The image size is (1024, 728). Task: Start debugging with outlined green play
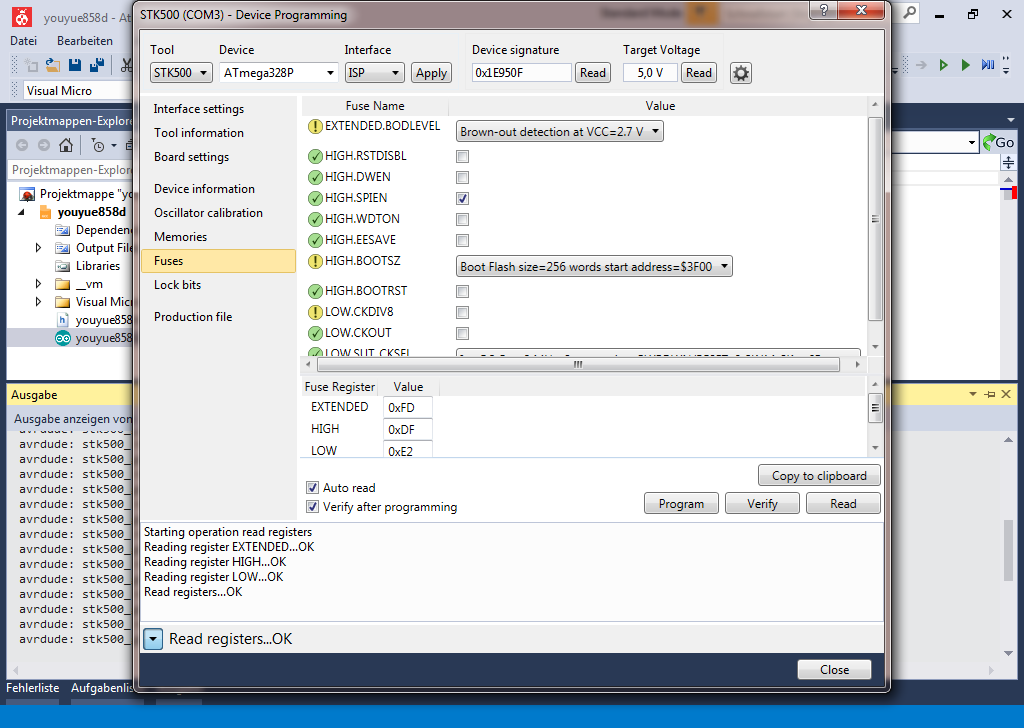click(x=944, y=65)
